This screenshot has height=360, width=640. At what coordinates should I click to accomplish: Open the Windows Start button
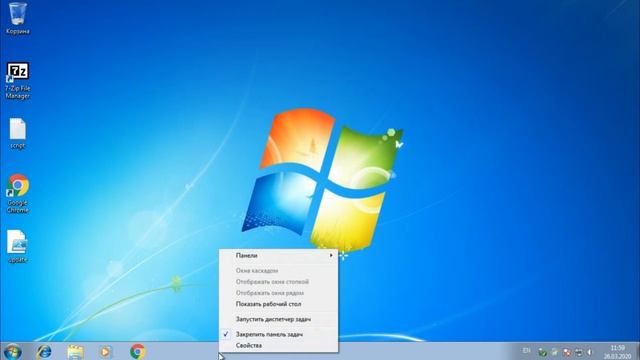click(12, 351)
